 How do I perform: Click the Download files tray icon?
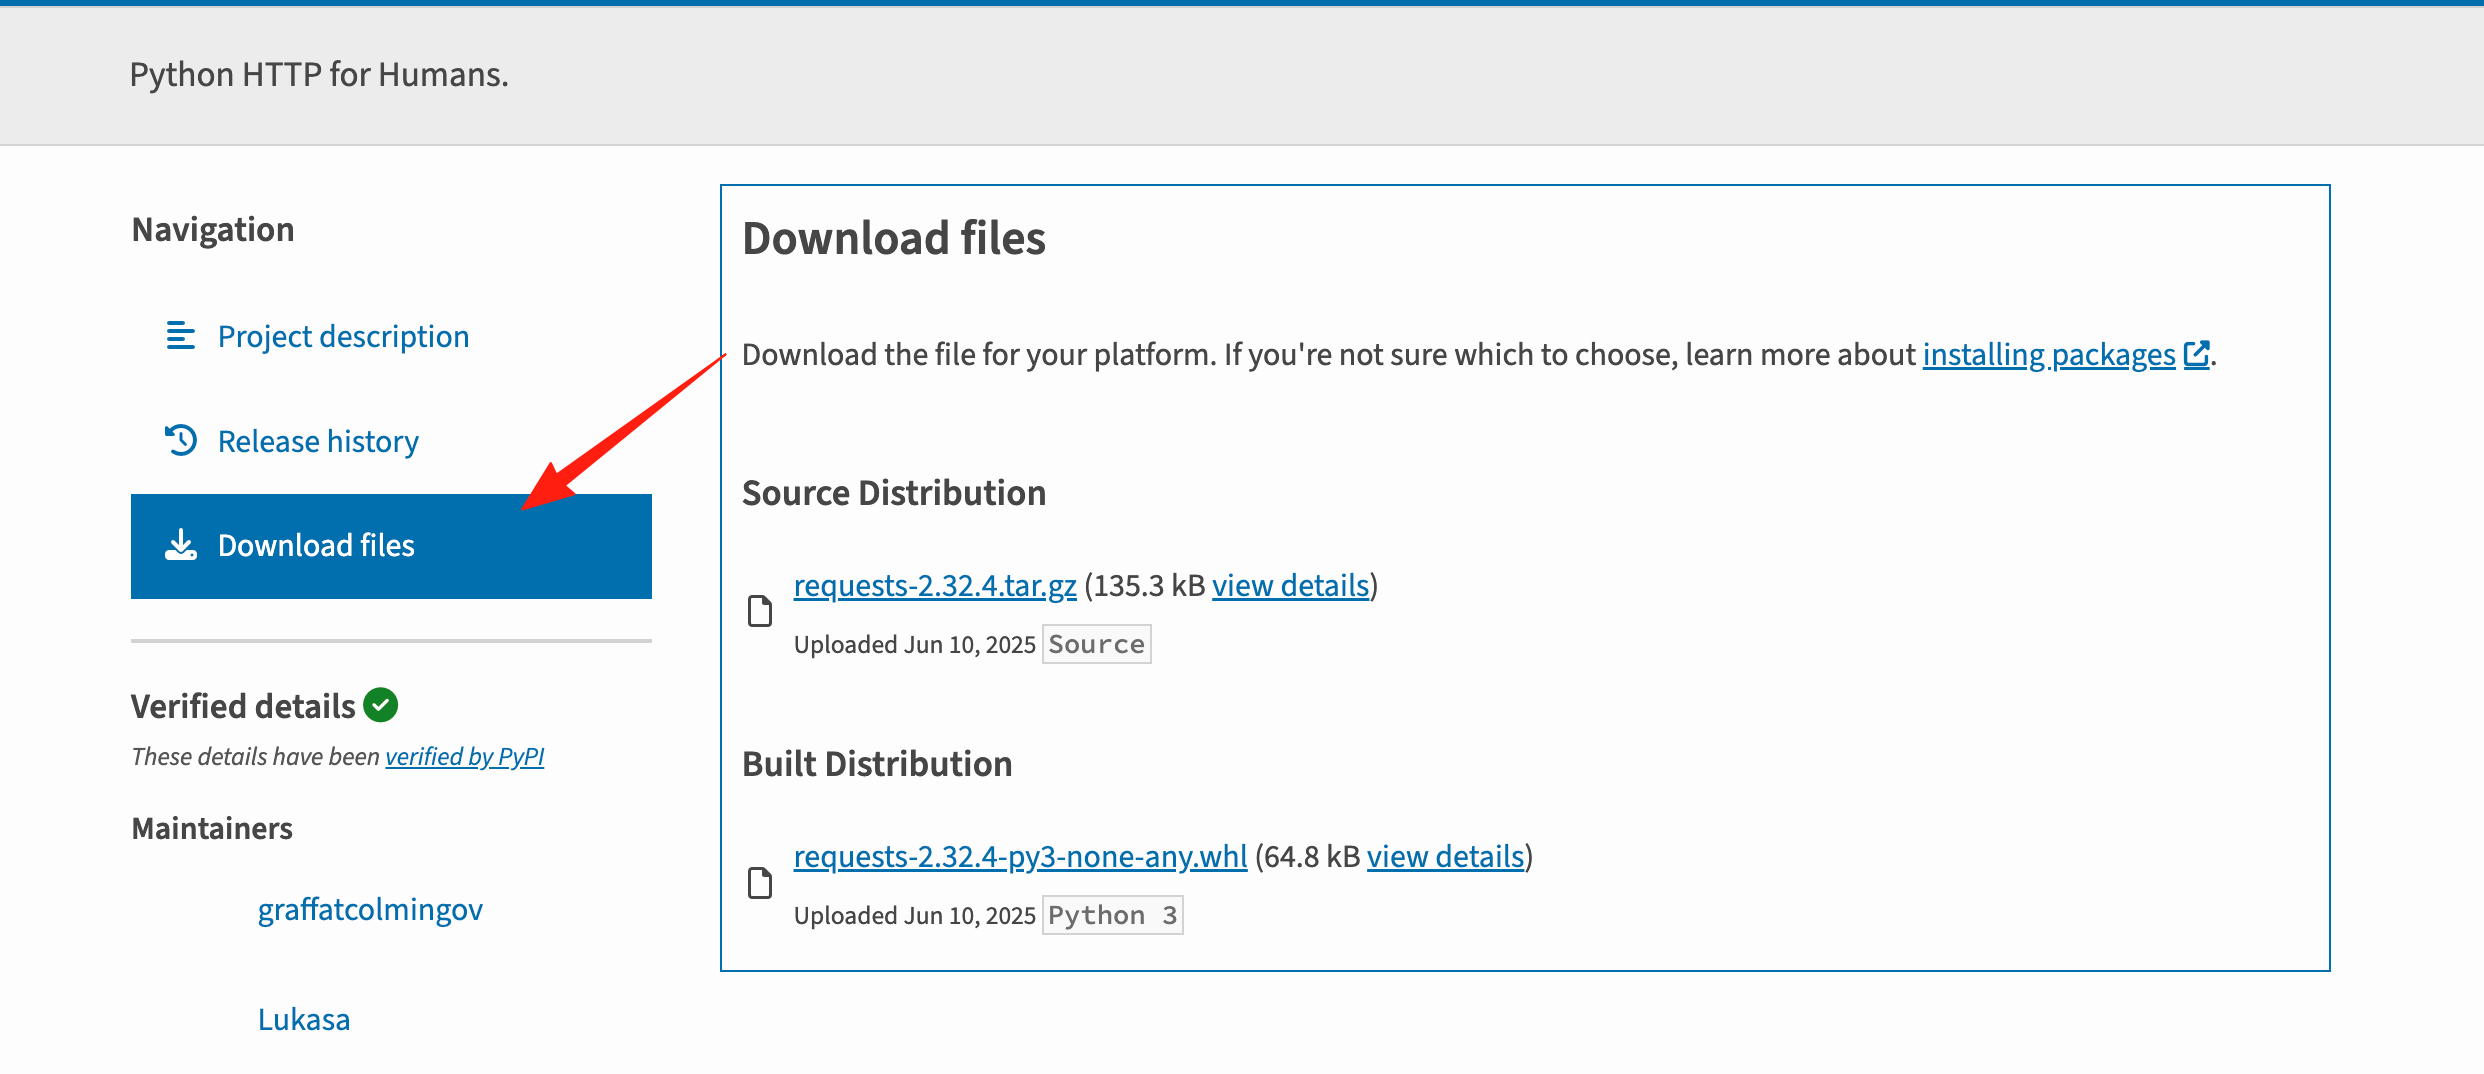[180, 545]
